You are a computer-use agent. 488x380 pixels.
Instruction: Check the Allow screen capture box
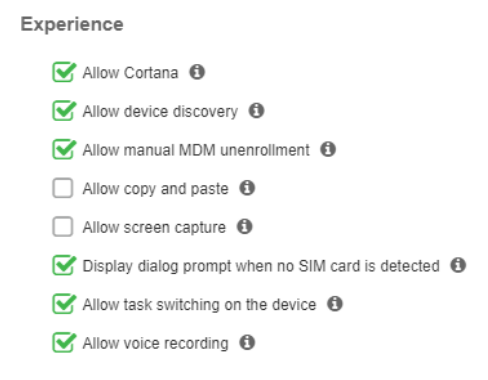click(63, 227)
